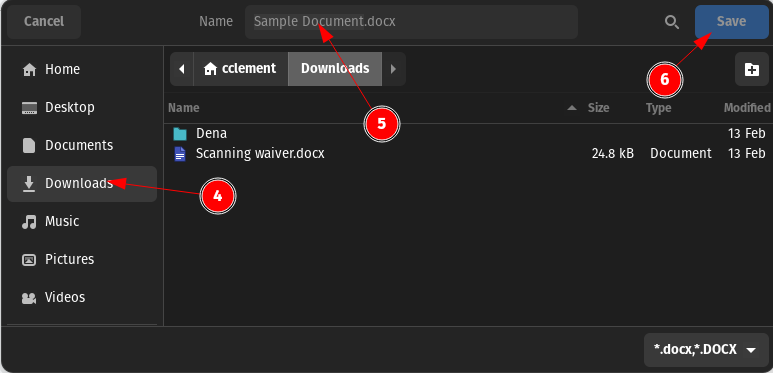Go forward with right path arrow
The image size is (773, 373).
[x=393, y=69]
